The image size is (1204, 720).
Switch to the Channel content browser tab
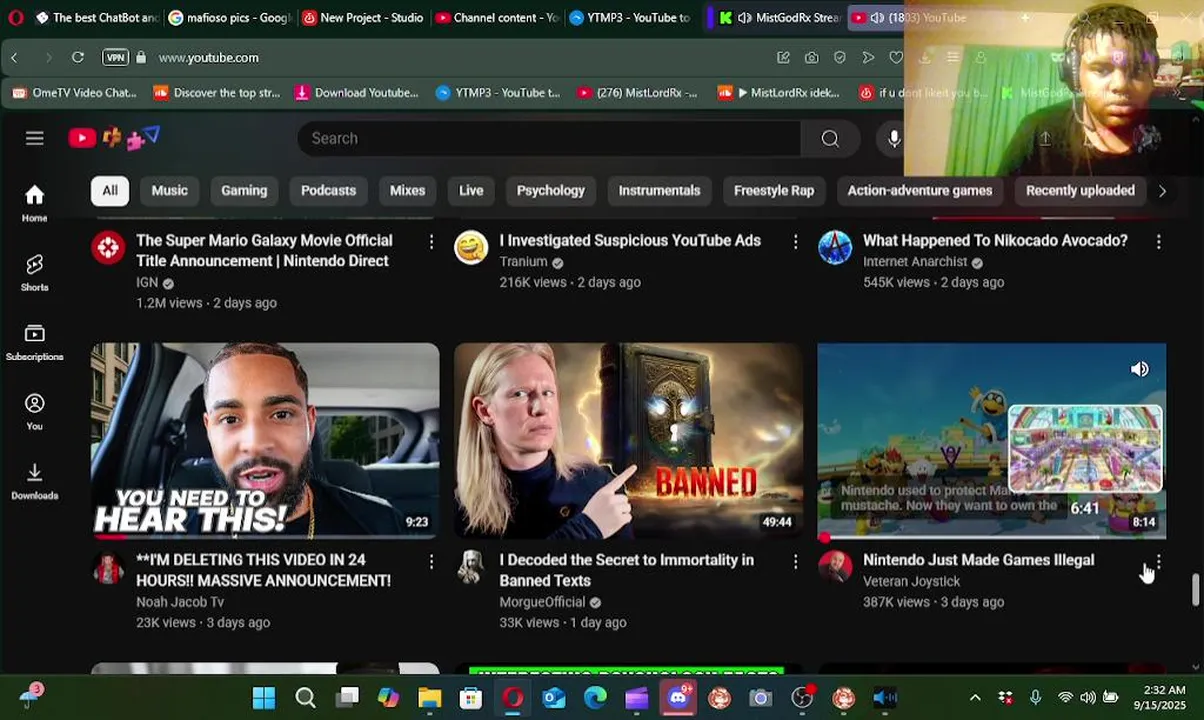[496, 17]
